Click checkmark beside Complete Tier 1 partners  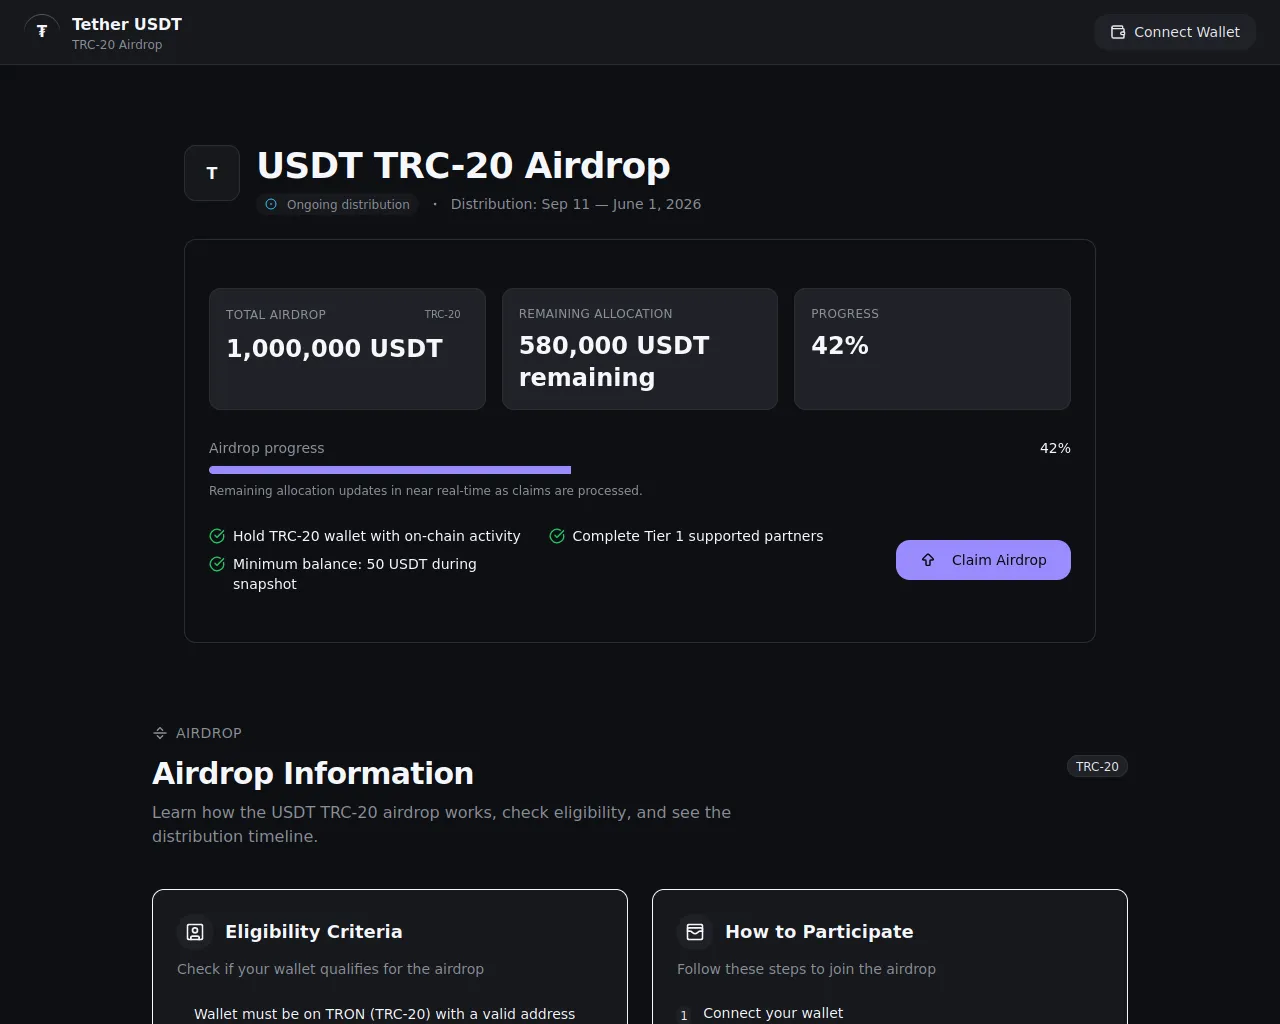(557, 536)
